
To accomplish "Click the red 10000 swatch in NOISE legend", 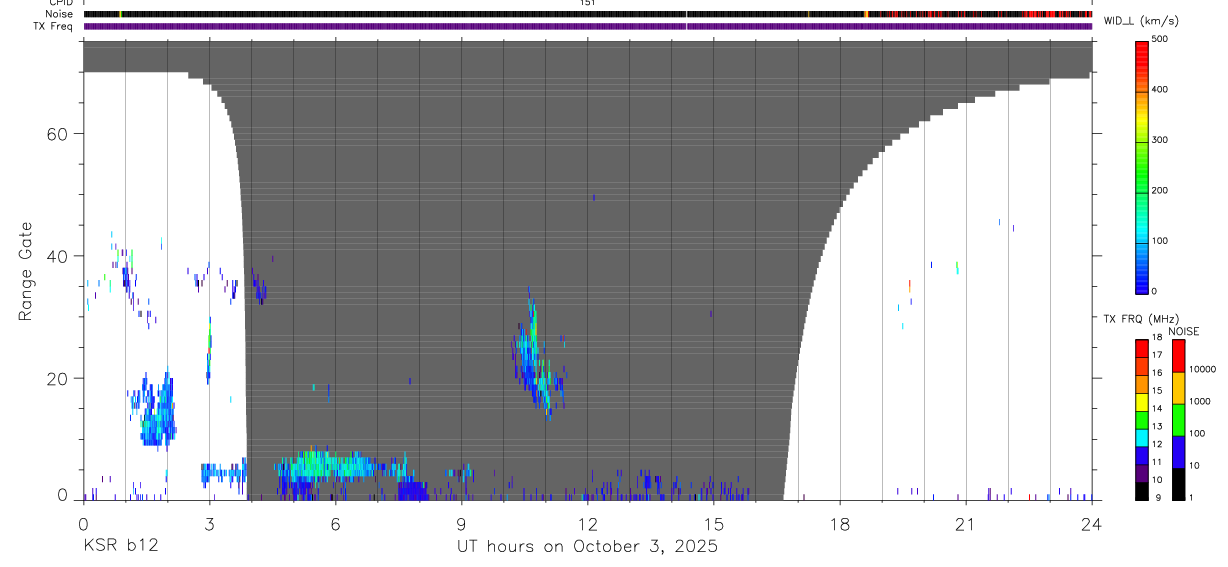I will click(1178, 356).
